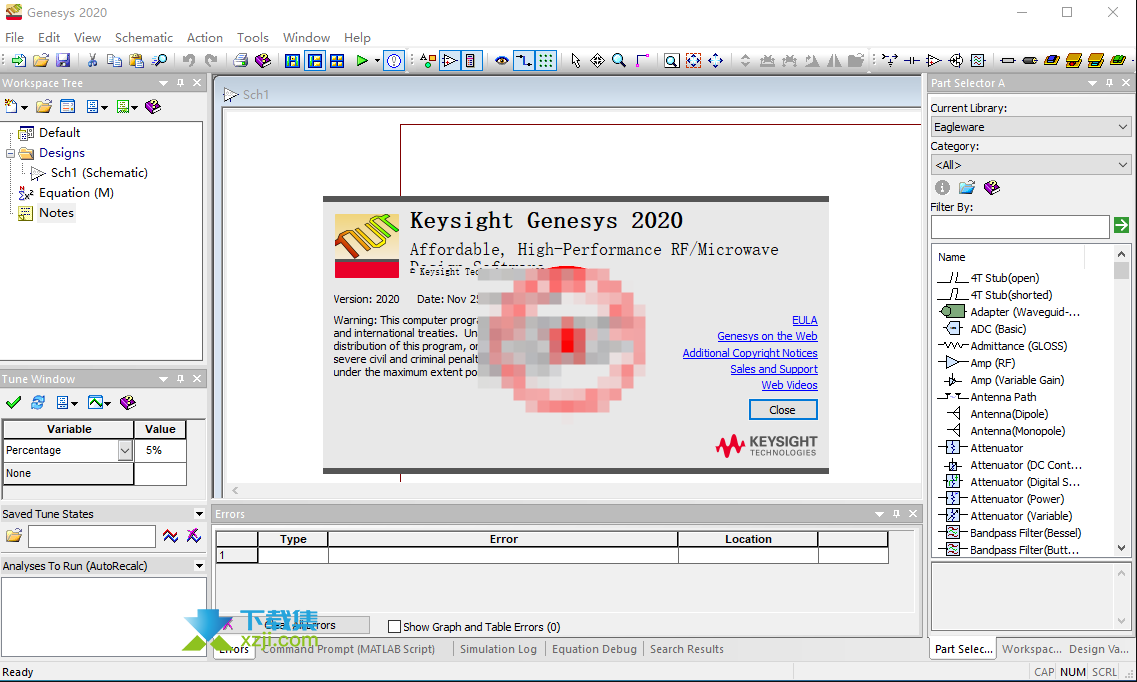Click the help book icon in main toolbar
The image size is (1137, 682).
click(263, 61)
